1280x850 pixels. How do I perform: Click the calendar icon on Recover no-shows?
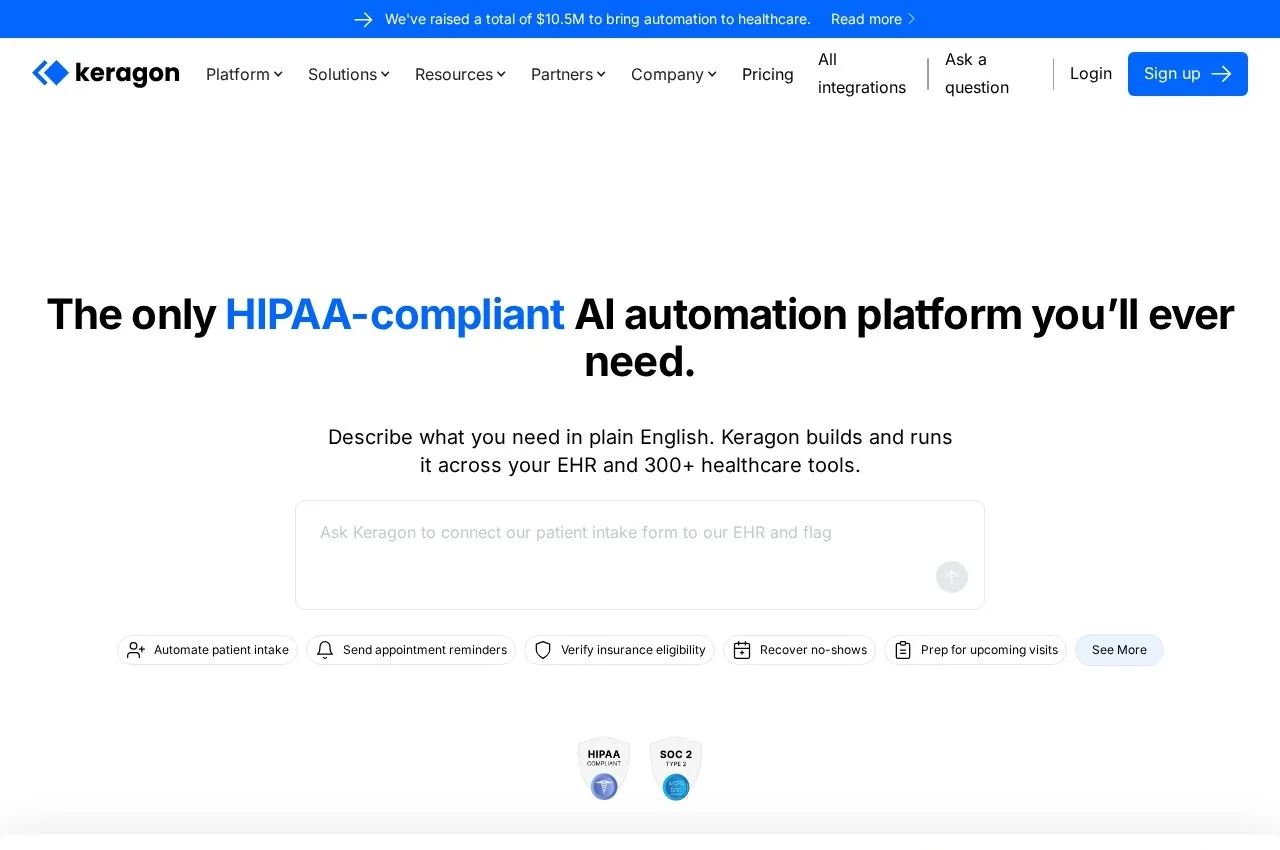pyautogui.click(x=742, y=650)
